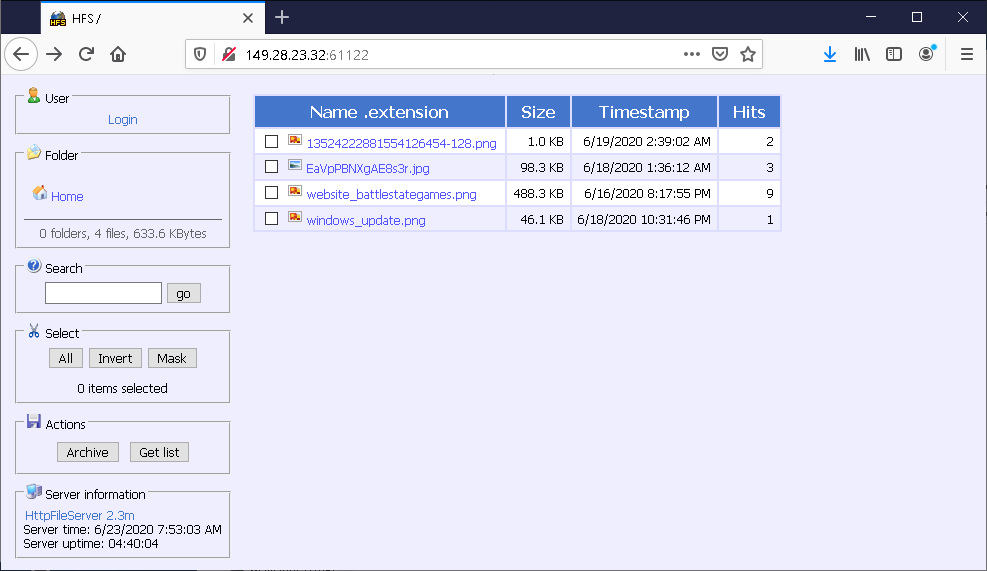Tick the checkbox for EaVpPBNXgAE8s3r.jpg

pos(271,167)
